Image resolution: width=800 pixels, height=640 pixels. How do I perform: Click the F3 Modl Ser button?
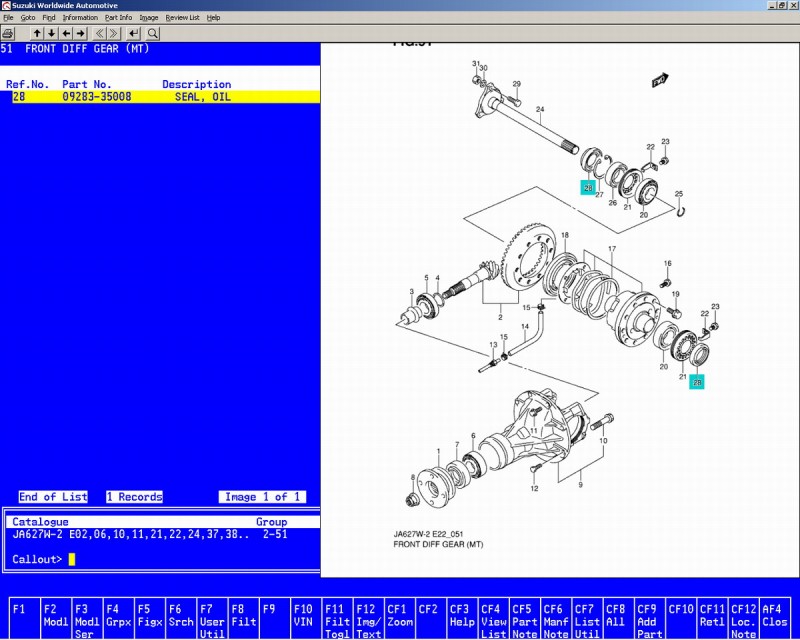pyautogui.click(x=87, y=618)
